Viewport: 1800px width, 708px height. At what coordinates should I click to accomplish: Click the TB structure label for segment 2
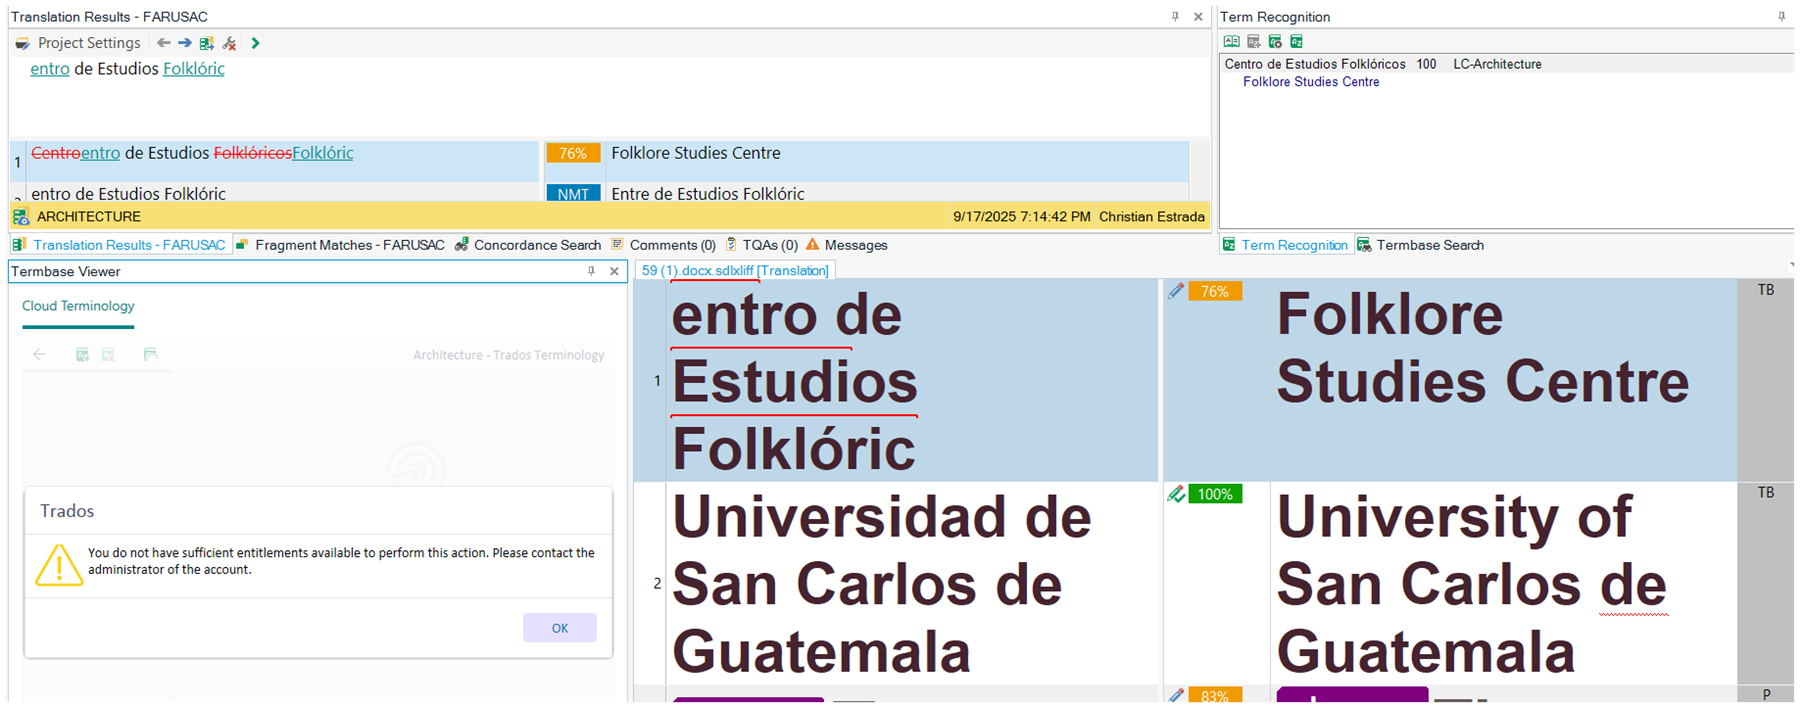(x=1766, y=493)
